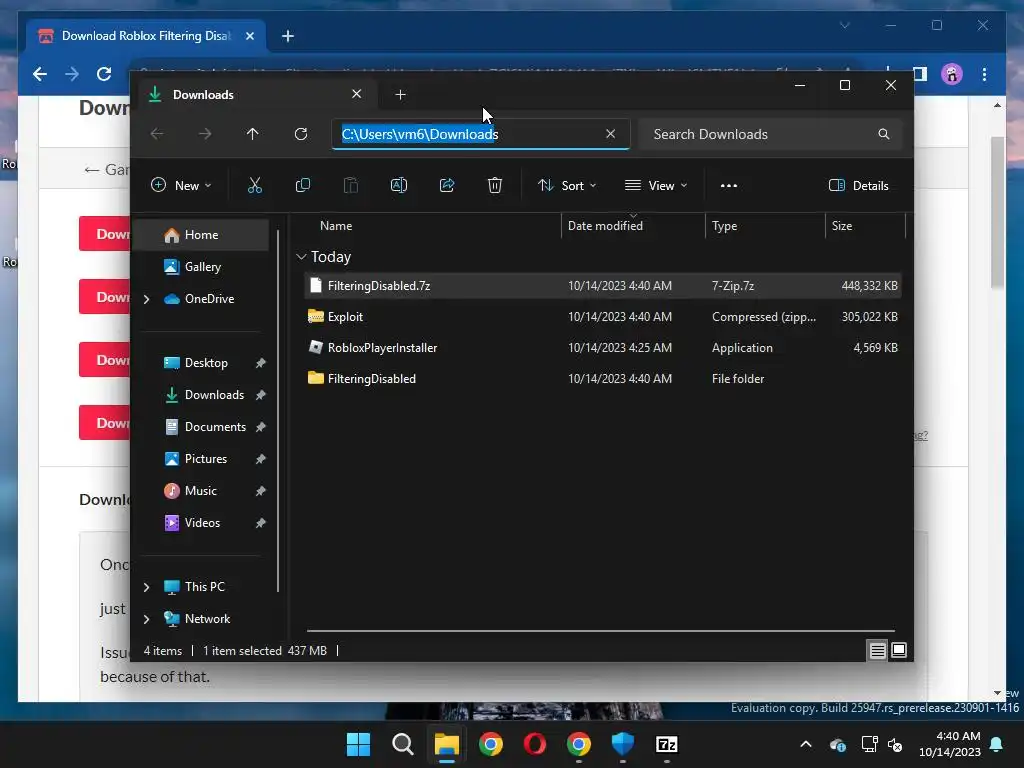Open taskbar Search
The width and height of the screenshot is (1024, 768).
click(403, 744)
